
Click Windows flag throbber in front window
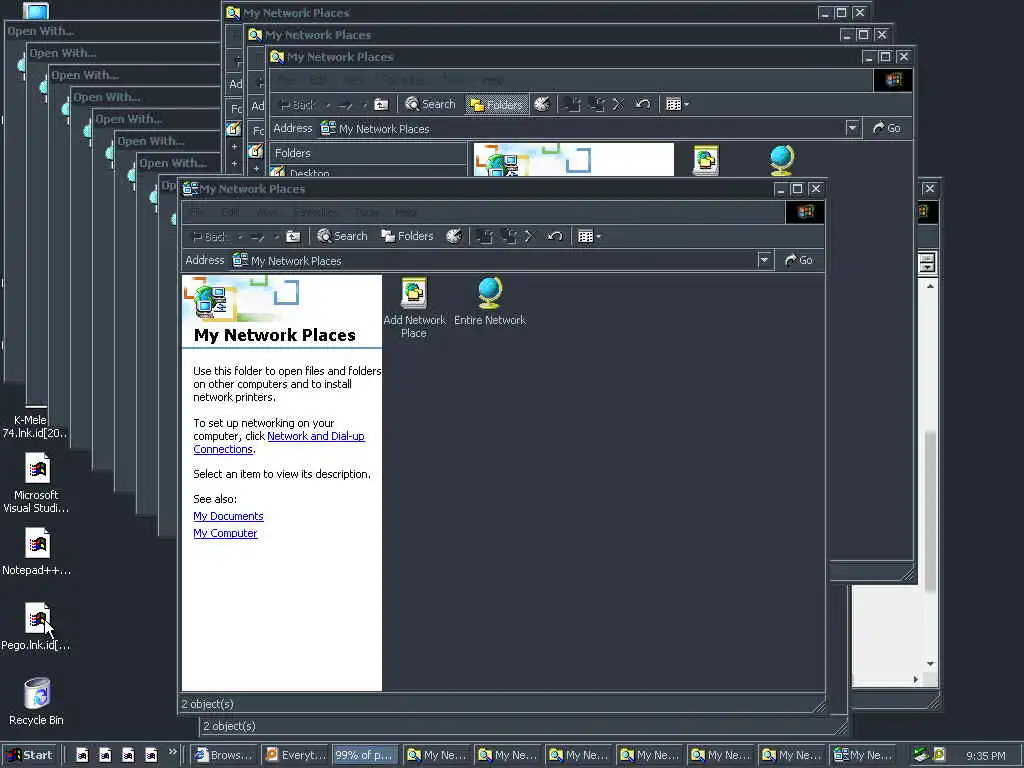(x=805, y=212)
